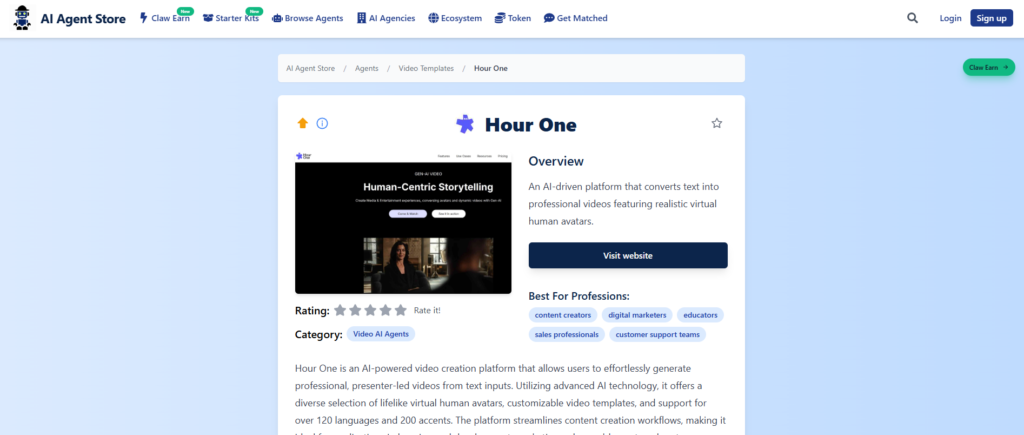Favorite Hour One with the star outline icon
This screenshot has height=435, width=1024.
716,124
